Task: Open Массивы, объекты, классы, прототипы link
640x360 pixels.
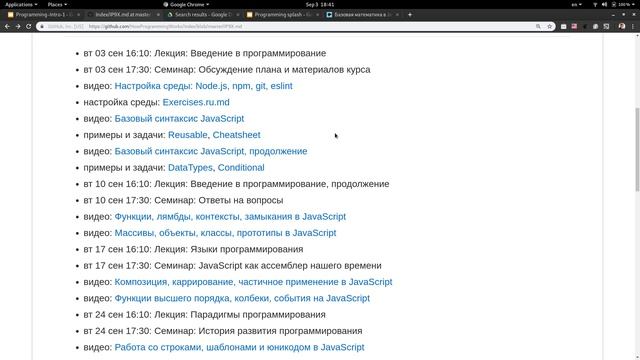Action: 225,233
